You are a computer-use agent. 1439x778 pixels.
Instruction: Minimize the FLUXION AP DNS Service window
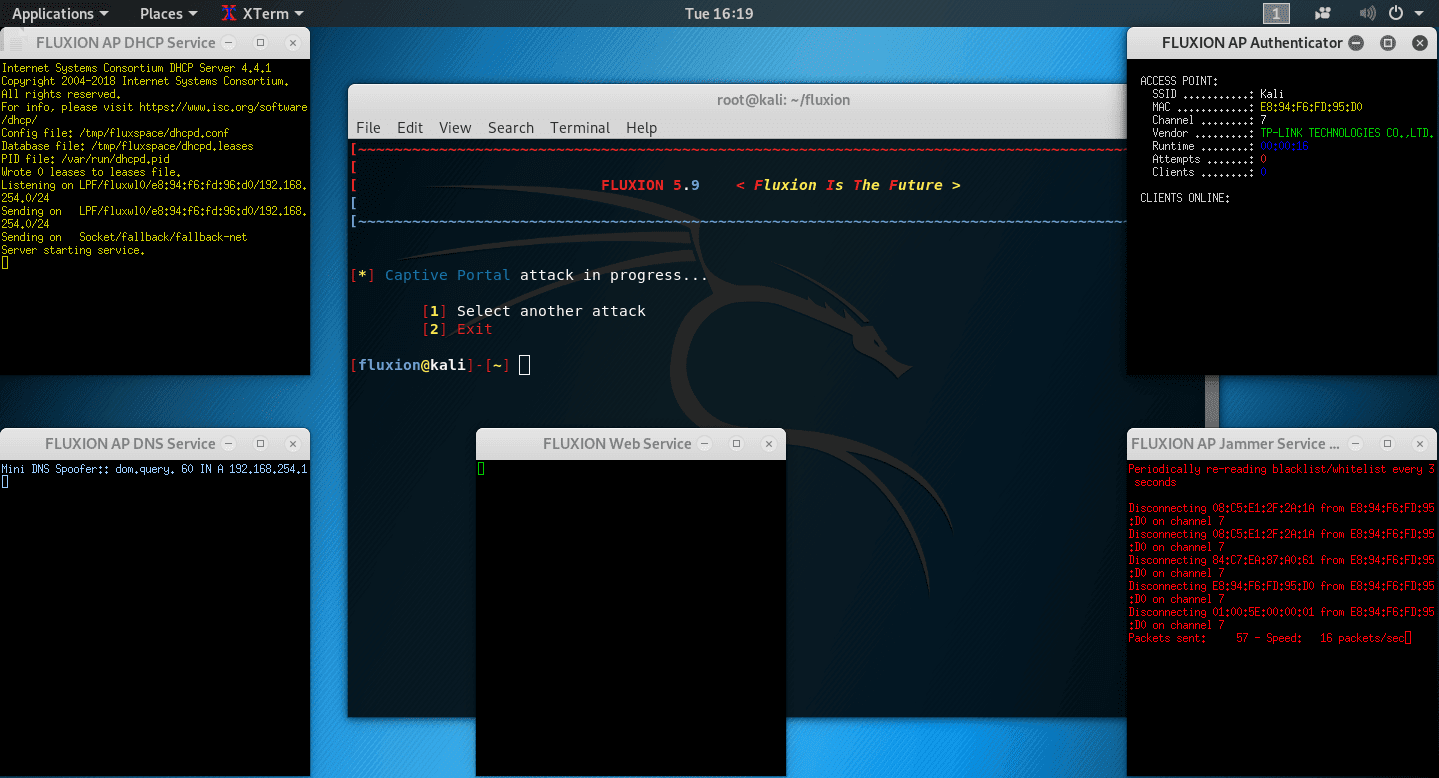point(229,443)
